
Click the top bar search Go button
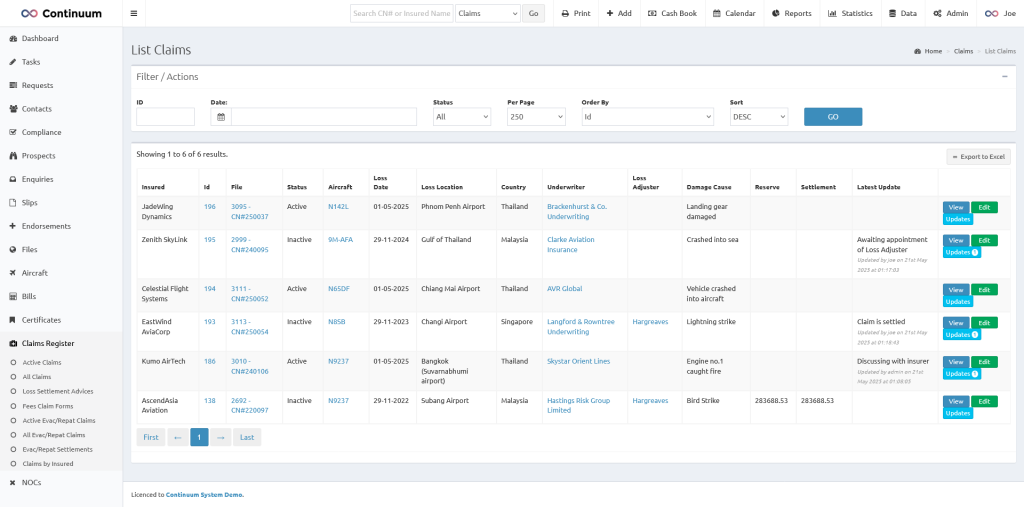pyautogui.click(x=534, y=13)
